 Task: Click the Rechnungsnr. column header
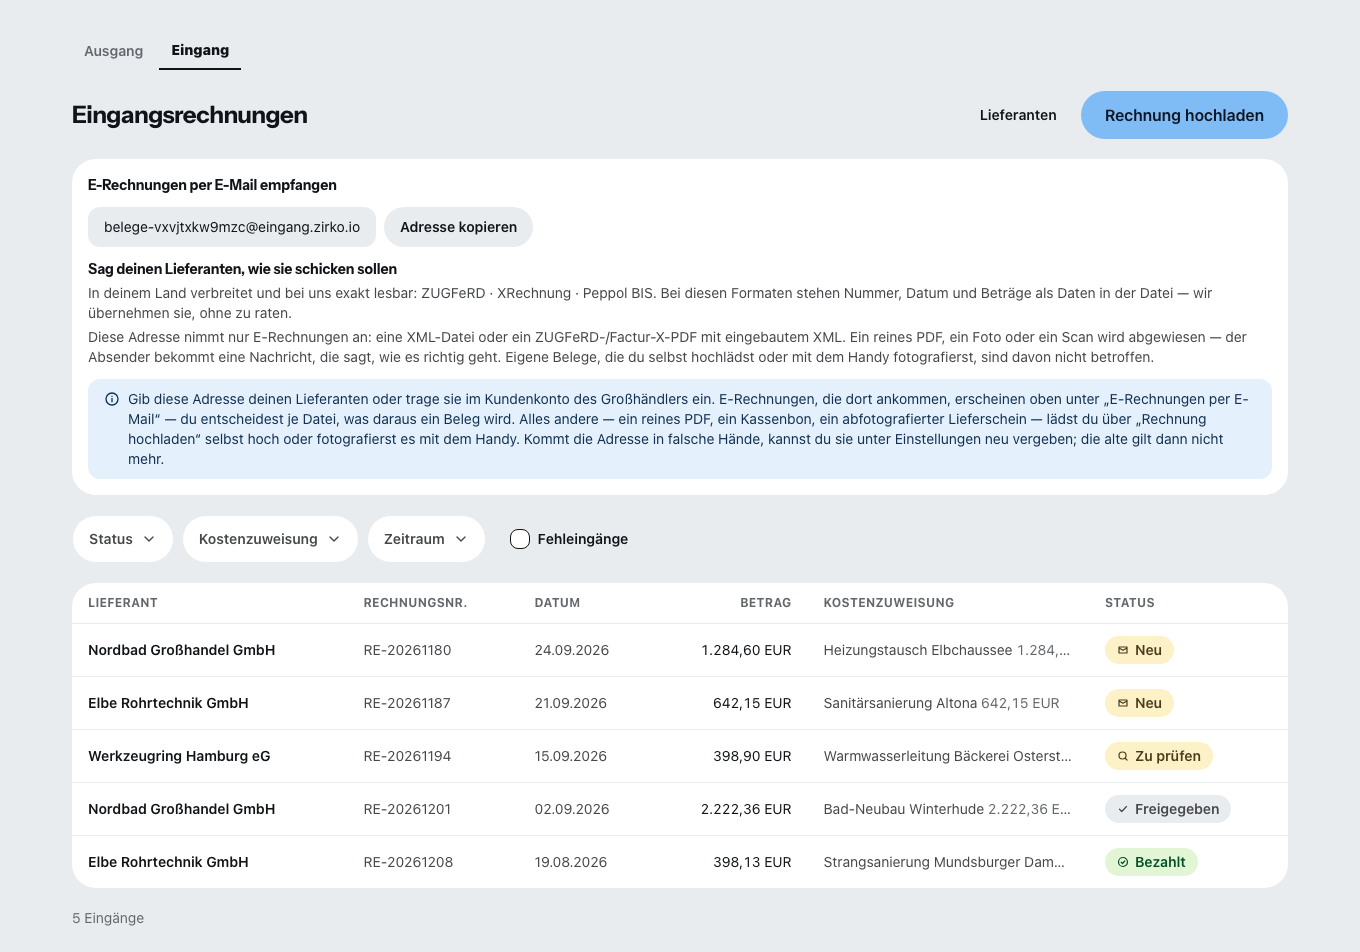click(415, 603)
